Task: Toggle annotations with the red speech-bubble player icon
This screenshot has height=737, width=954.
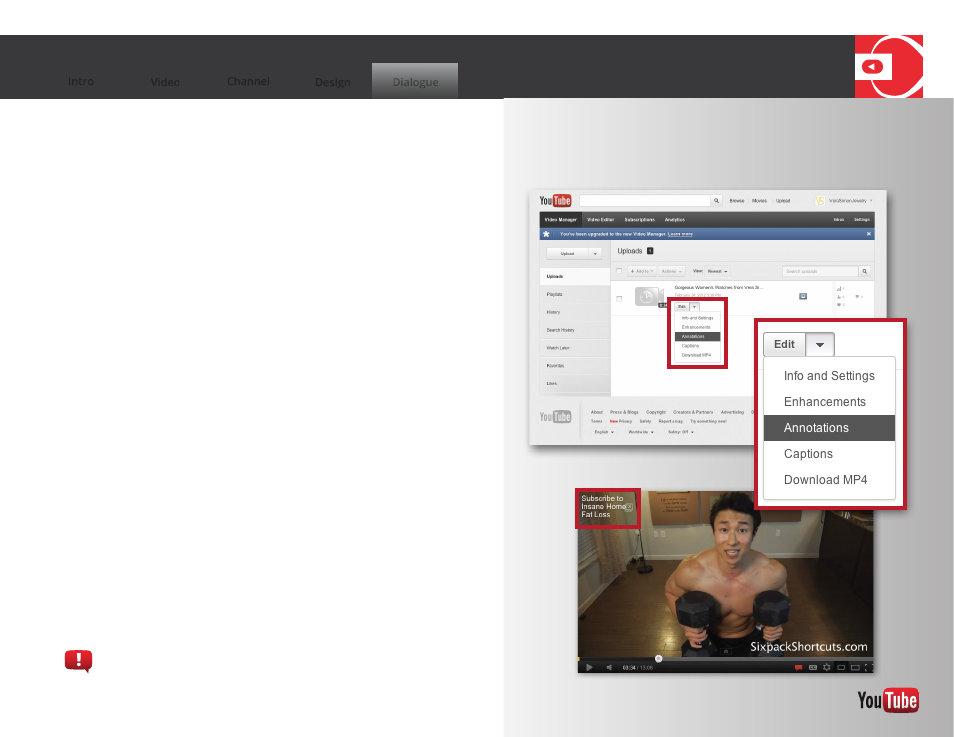Action: coord(798,668)
